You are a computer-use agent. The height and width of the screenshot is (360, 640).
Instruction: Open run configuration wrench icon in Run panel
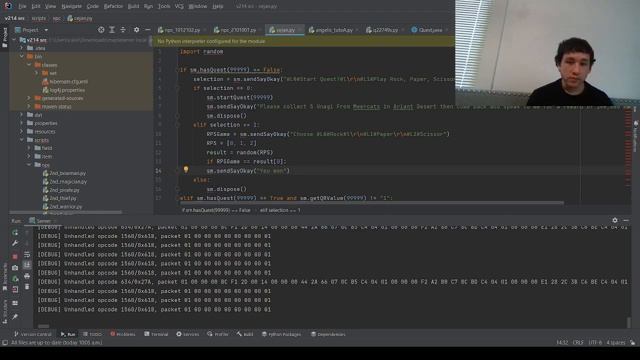(x=15, y=243)
